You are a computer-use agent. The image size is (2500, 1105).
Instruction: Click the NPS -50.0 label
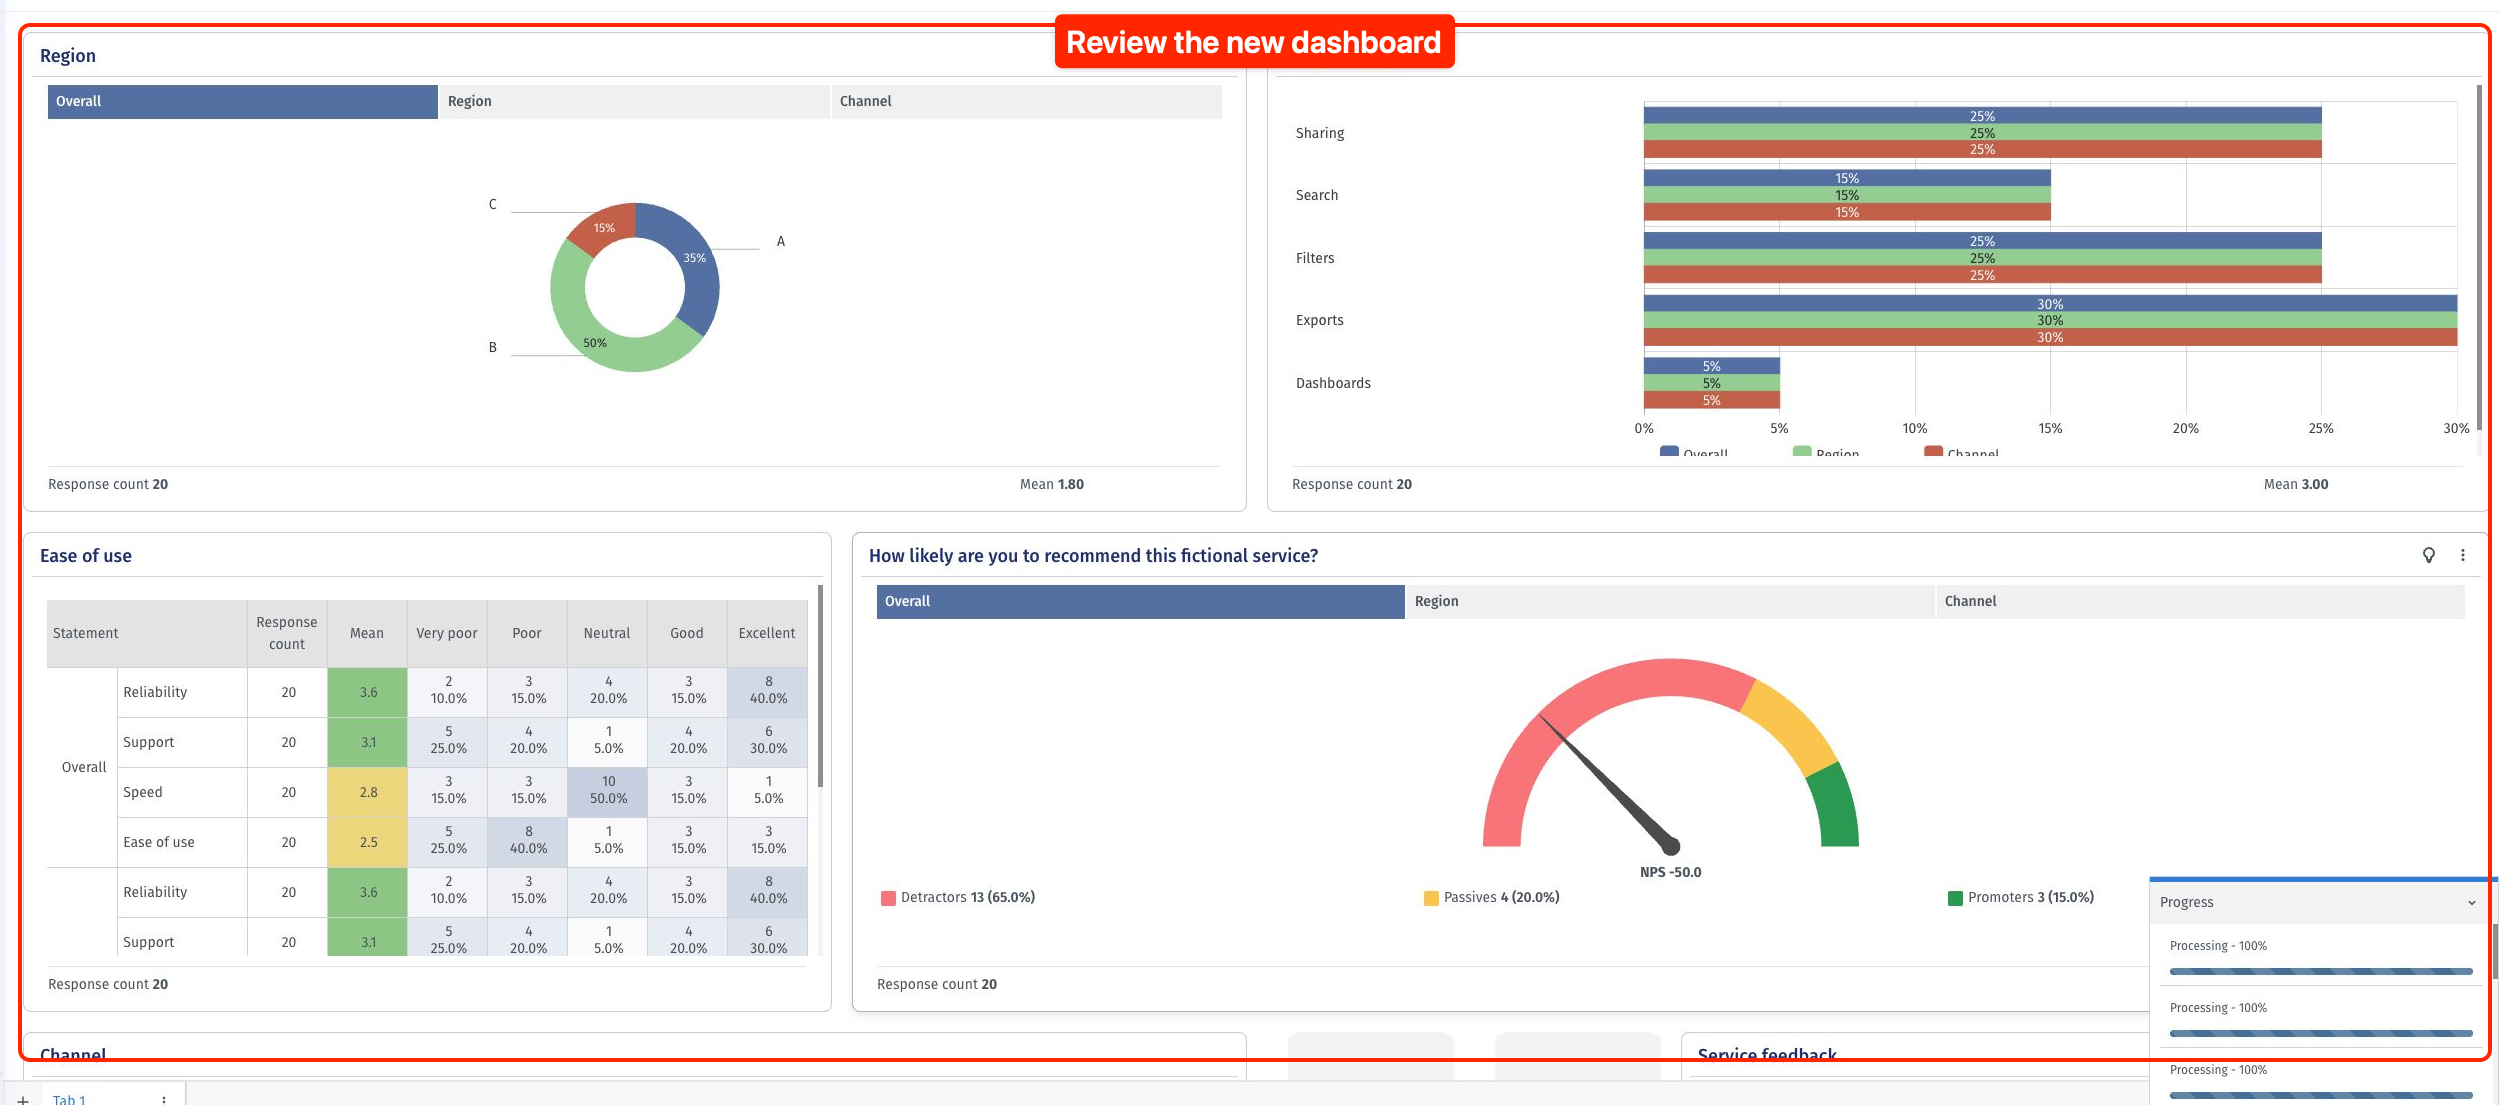1670,872
